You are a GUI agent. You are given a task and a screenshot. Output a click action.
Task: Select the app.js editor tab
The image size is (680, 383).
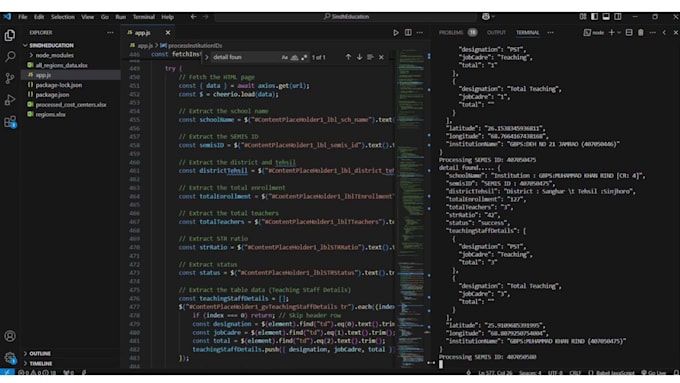click(147, 33)
